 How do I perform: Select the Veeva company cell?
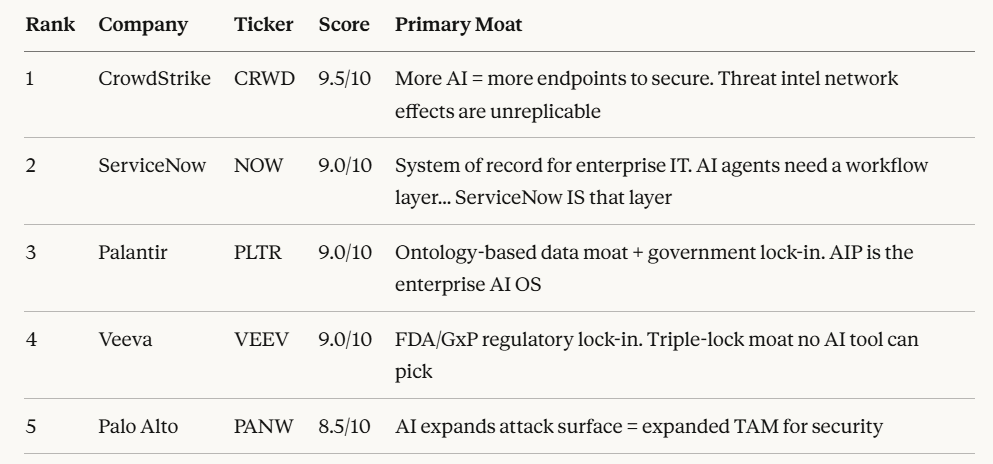[125, 339]
